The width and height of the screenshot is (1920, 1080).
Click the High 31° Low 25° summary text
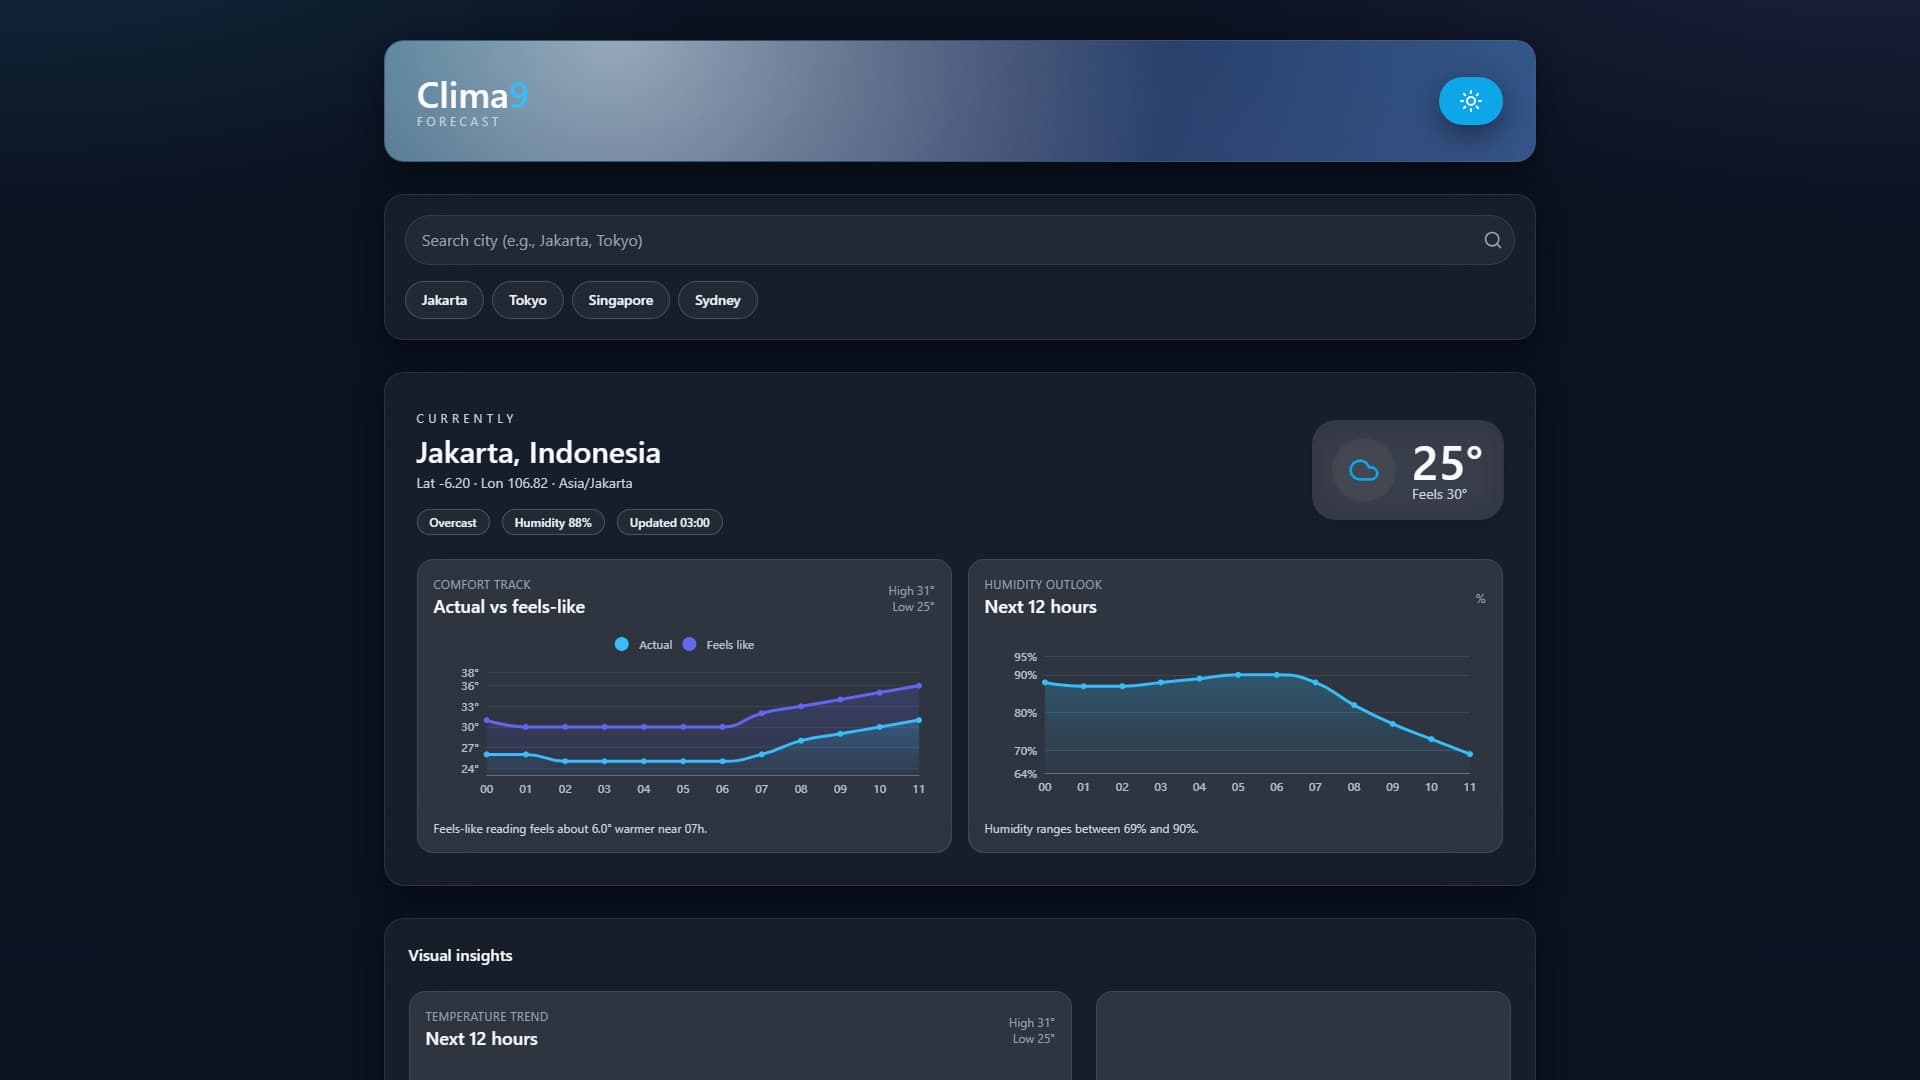pos(910,598)
